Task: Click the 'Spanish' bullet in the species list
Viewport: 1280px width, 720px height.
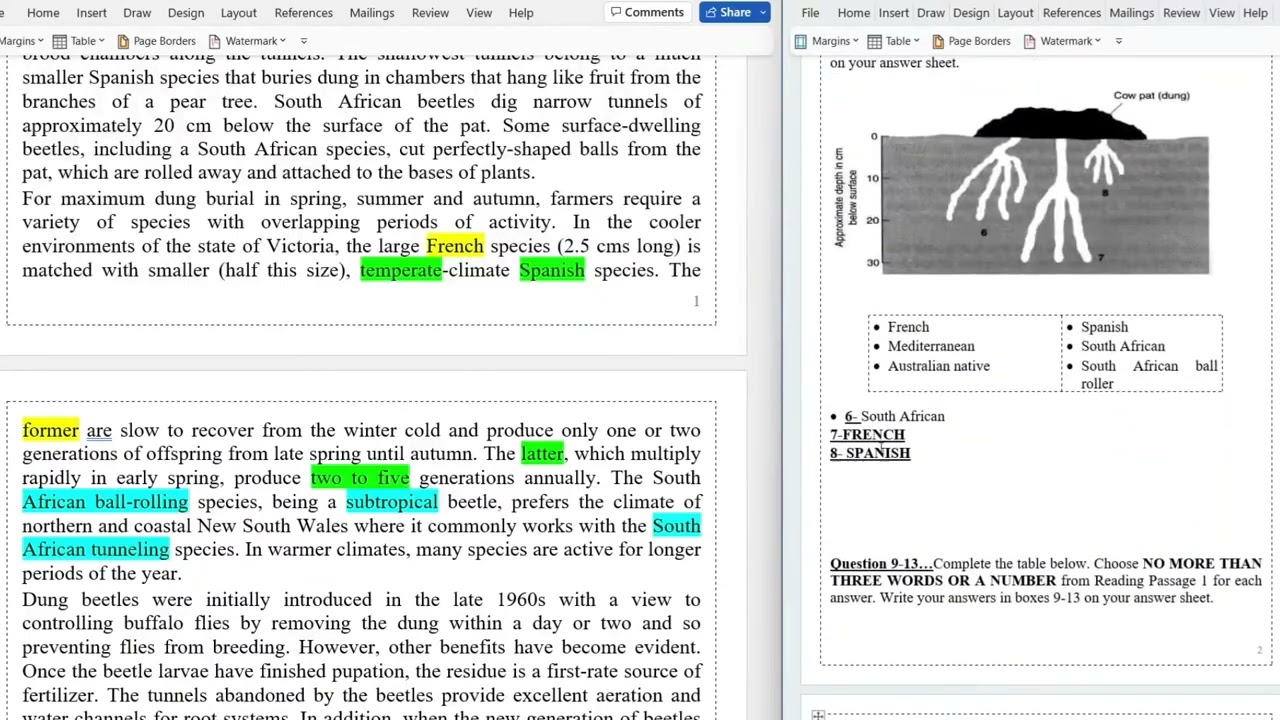Action: coord(1104,327)
